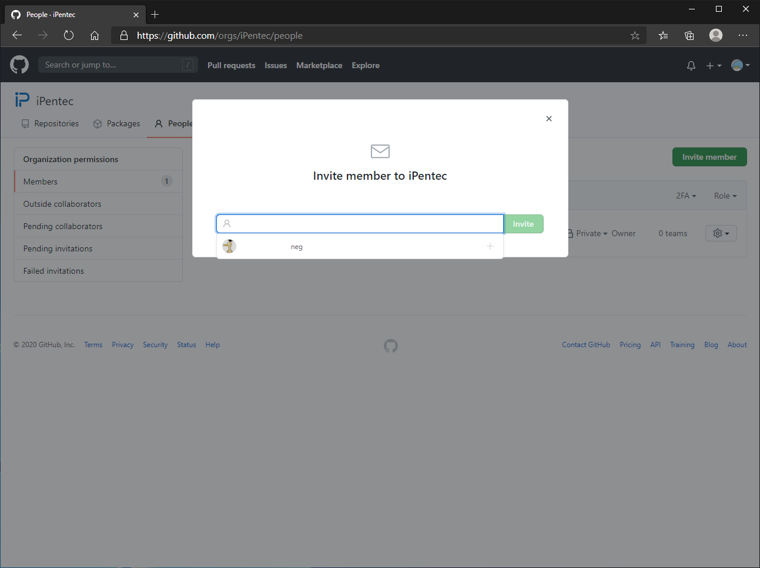Click the Search or jump to field
This screenshot has width=760, height=568.
[x=118, y=65]
